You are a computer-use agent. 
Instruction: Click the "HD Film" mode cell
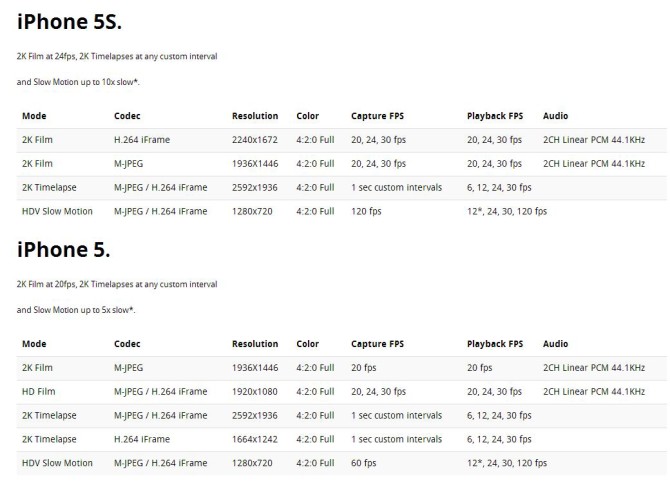[x=39, y=392]
